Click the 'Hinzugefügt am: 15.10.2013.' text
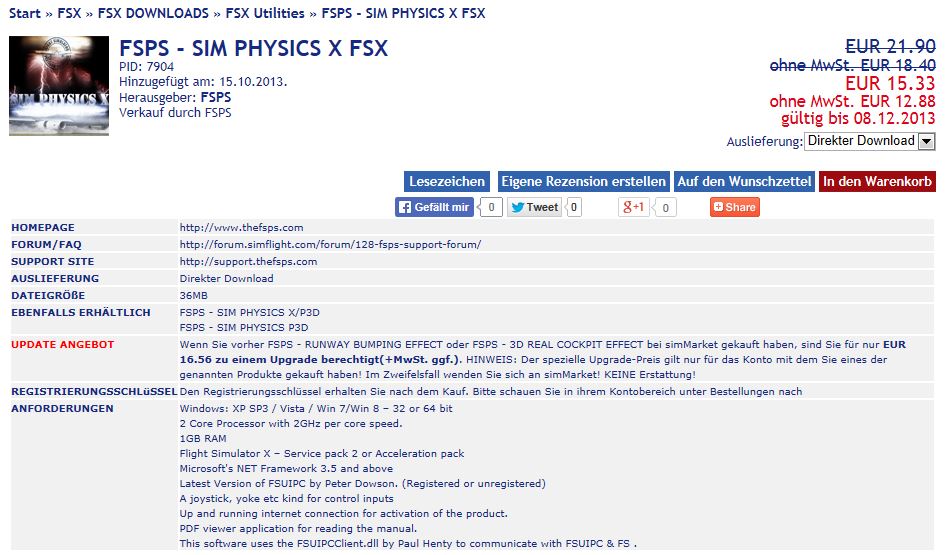 click(x=203, y=82)
